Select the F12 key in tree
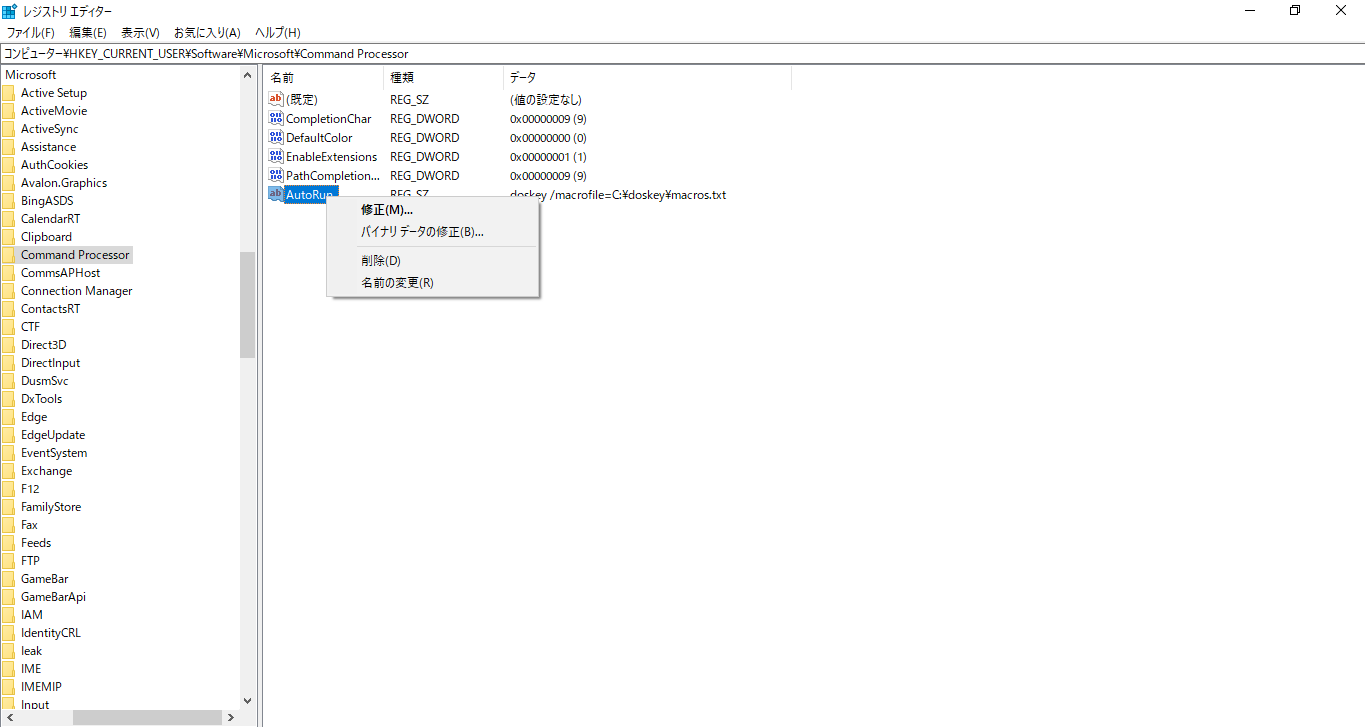The height and width of the screenshot is (727, 1365). tap(30, 489)
